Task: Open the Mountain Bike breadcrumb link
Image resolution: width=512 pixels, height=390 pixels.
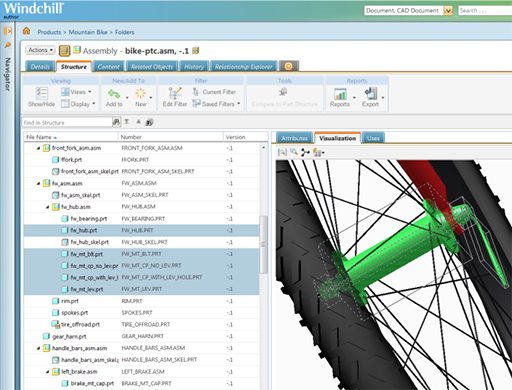Action: pyautogui.click(x=88, y=32)
